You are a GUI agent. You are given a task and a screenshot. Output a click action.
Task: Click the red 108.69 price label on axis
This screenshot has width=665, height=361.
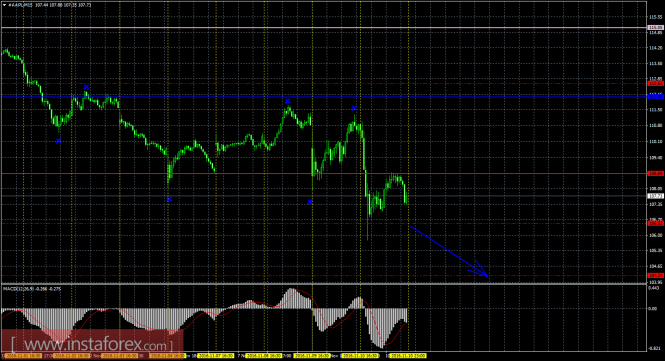pyautogui.click(x=656, y=174)
